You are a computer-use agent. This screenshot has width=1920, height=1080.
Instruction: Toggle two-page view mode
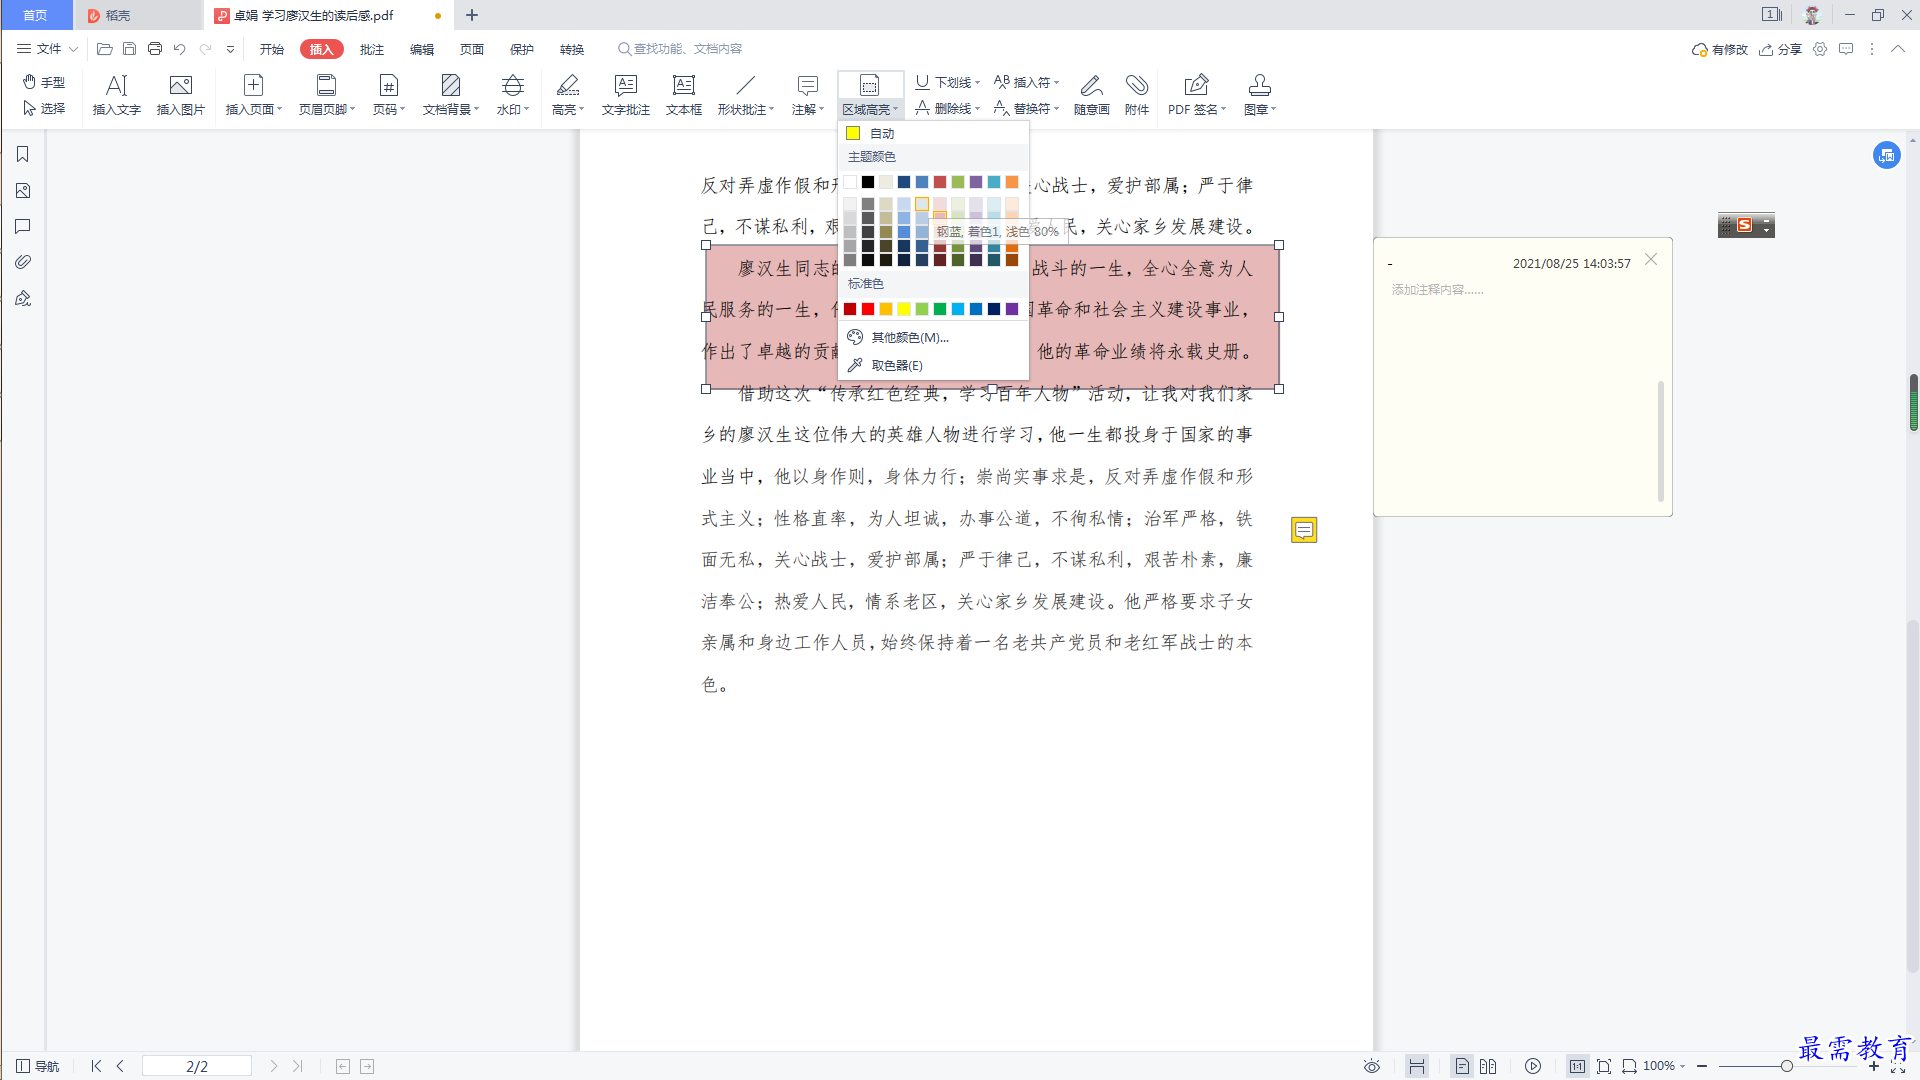(1488, 1066)
